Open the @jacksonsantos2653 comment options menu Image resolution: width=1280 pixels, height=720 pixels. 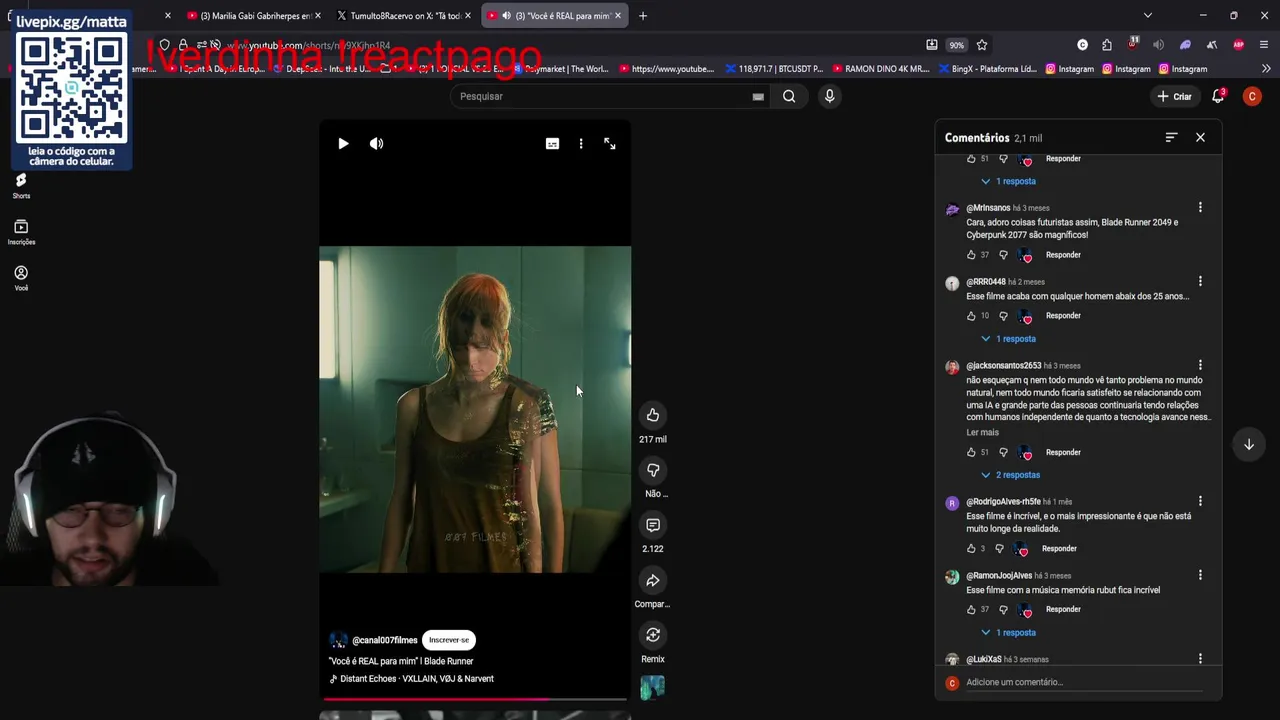(1200, 366)
